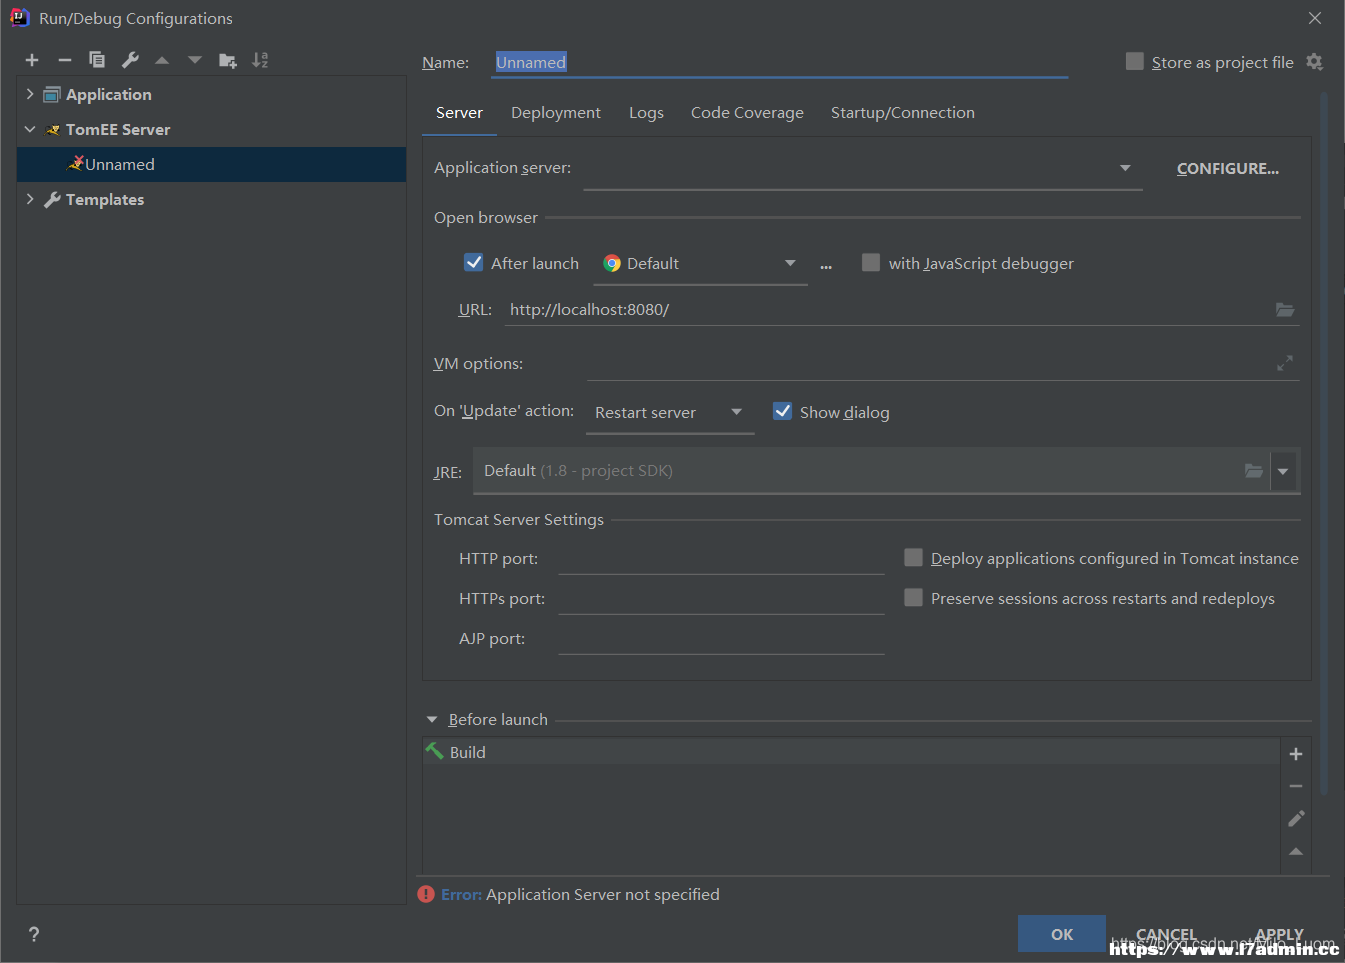
Task: Copy the selected configuration
Action: (97, 60)
